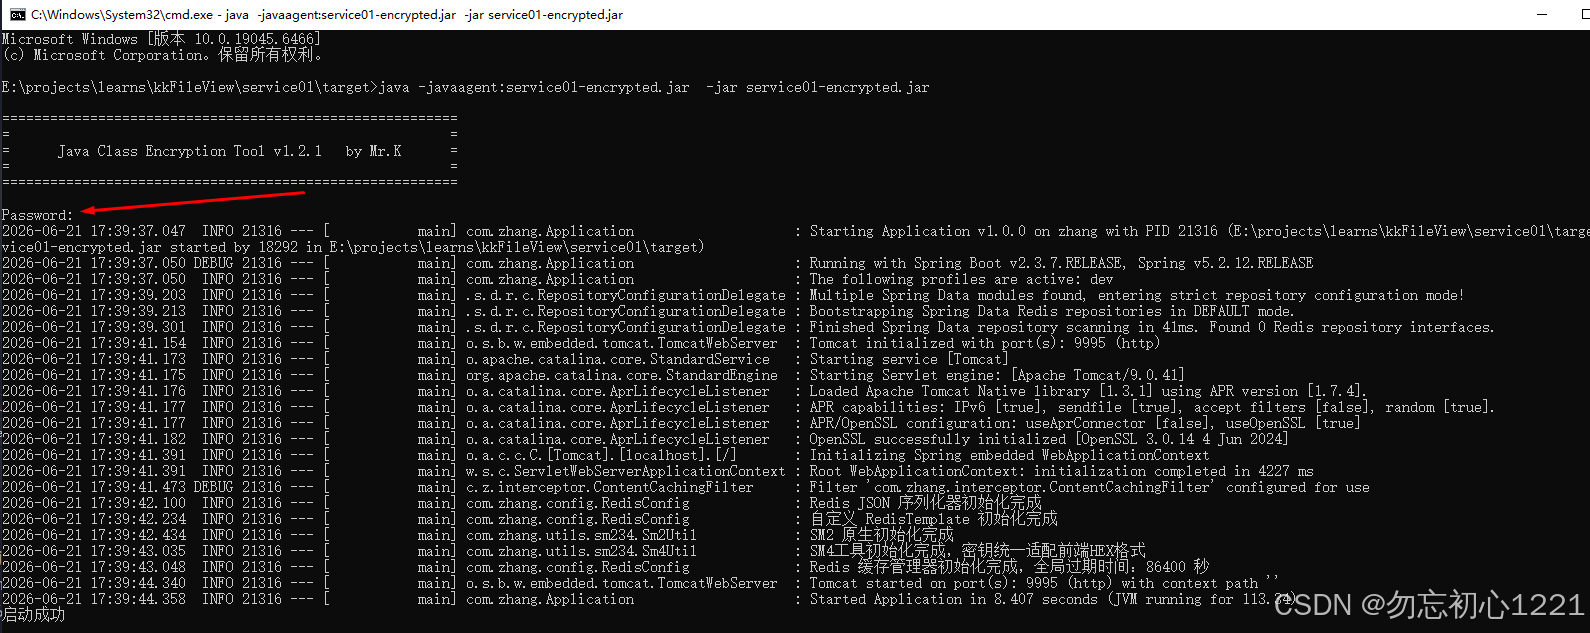This screenshot has width=1590, height=633.
Task: Click the final '启动成功' line
Action: 33,615
